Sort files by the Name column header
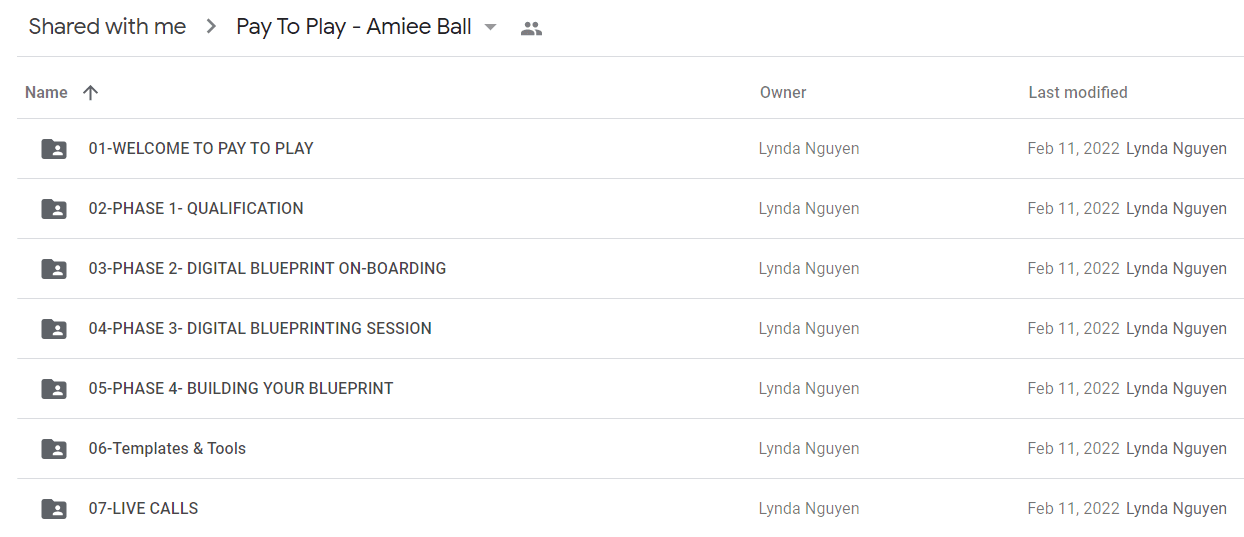 click(46, 92)
